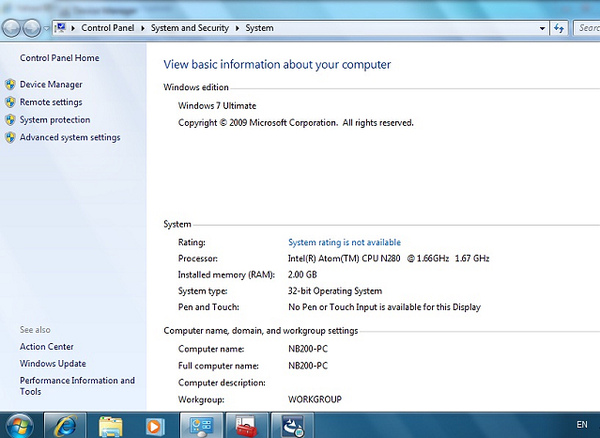Viewport: 600px width, 438px height.
Task: Open Device Manager link
Action: coord(51,85)
